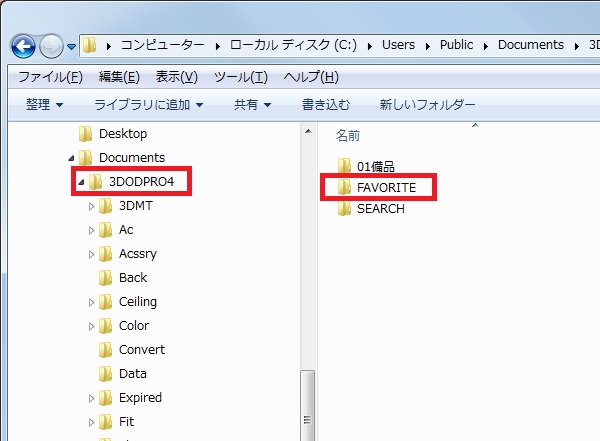Select the SEARCH folder icon
The width and height of the screenshot is (600, 441).
tap(344, 209)
